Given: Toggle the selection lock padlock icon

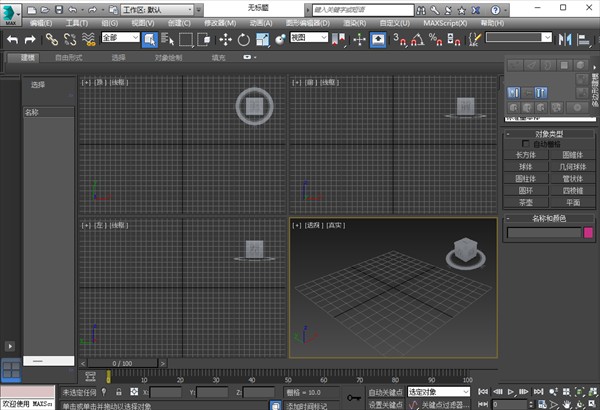Looking at the screenshot, I should (x=119, y=393).
